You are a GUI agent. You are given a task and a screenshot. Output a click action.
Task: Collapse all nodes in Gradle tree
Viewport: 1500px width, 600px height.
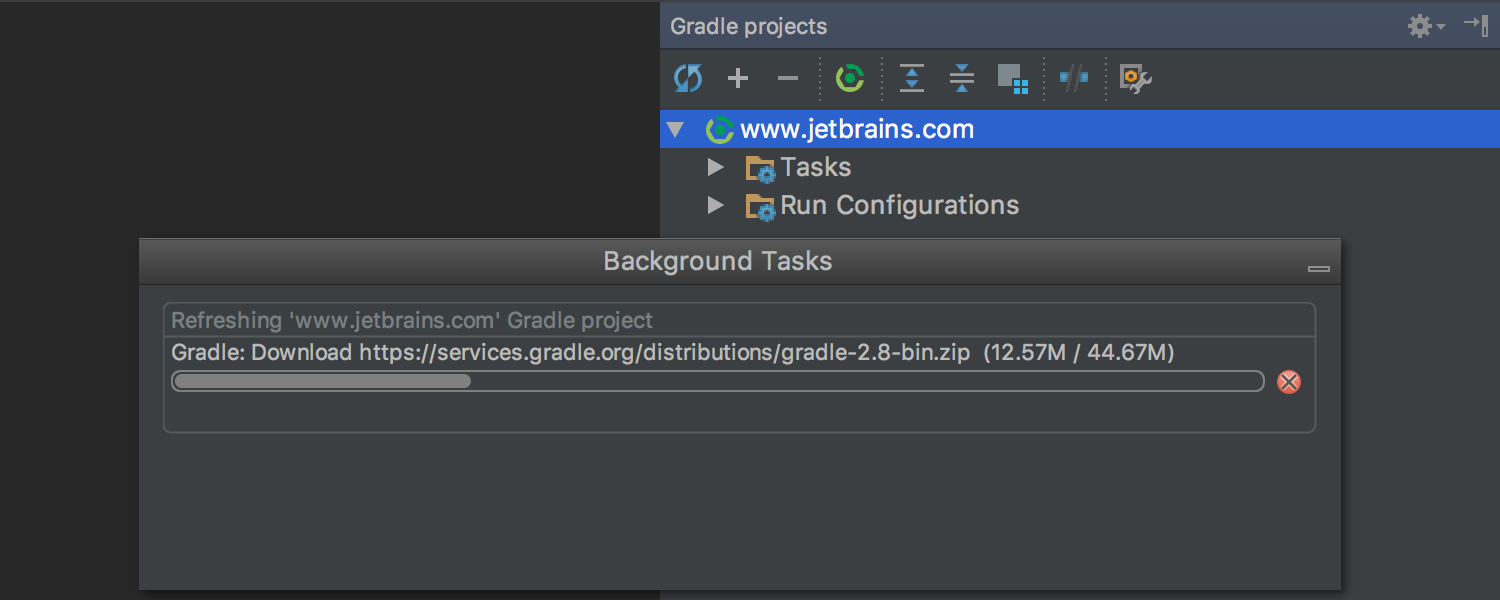pyautogui.click(x=961, y=78)
